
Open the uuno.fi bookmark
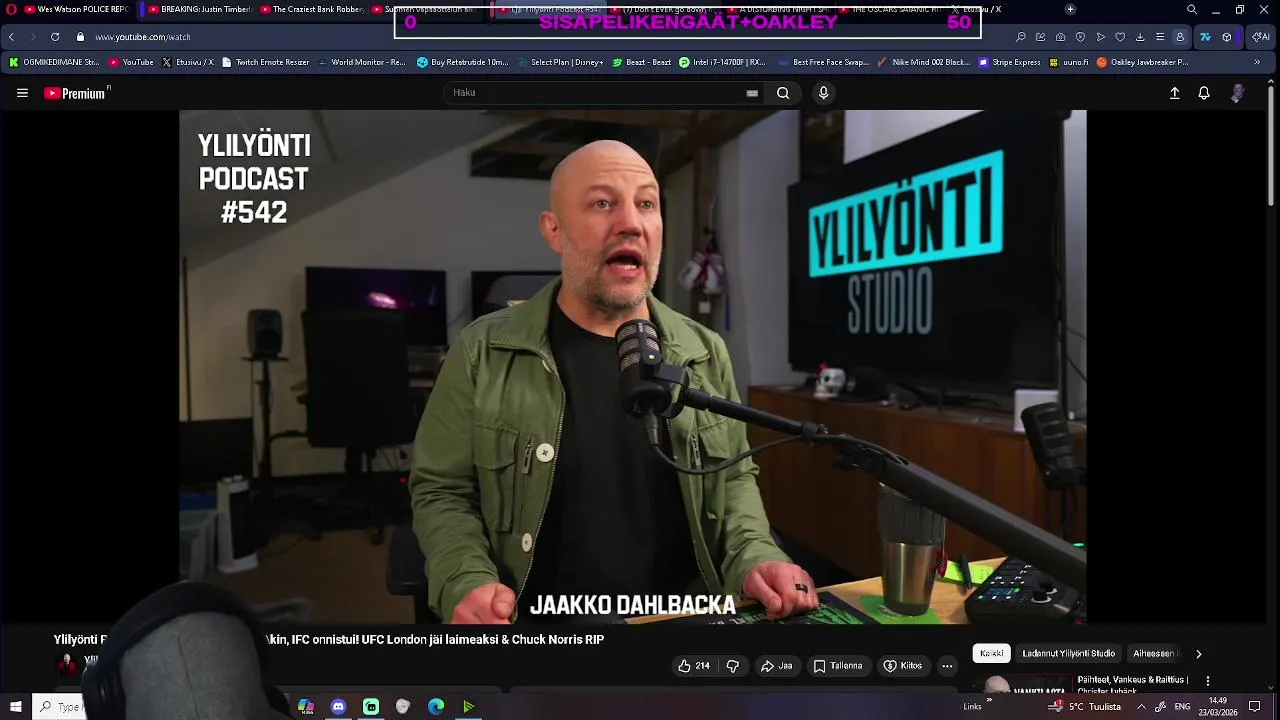(1068, 62)
